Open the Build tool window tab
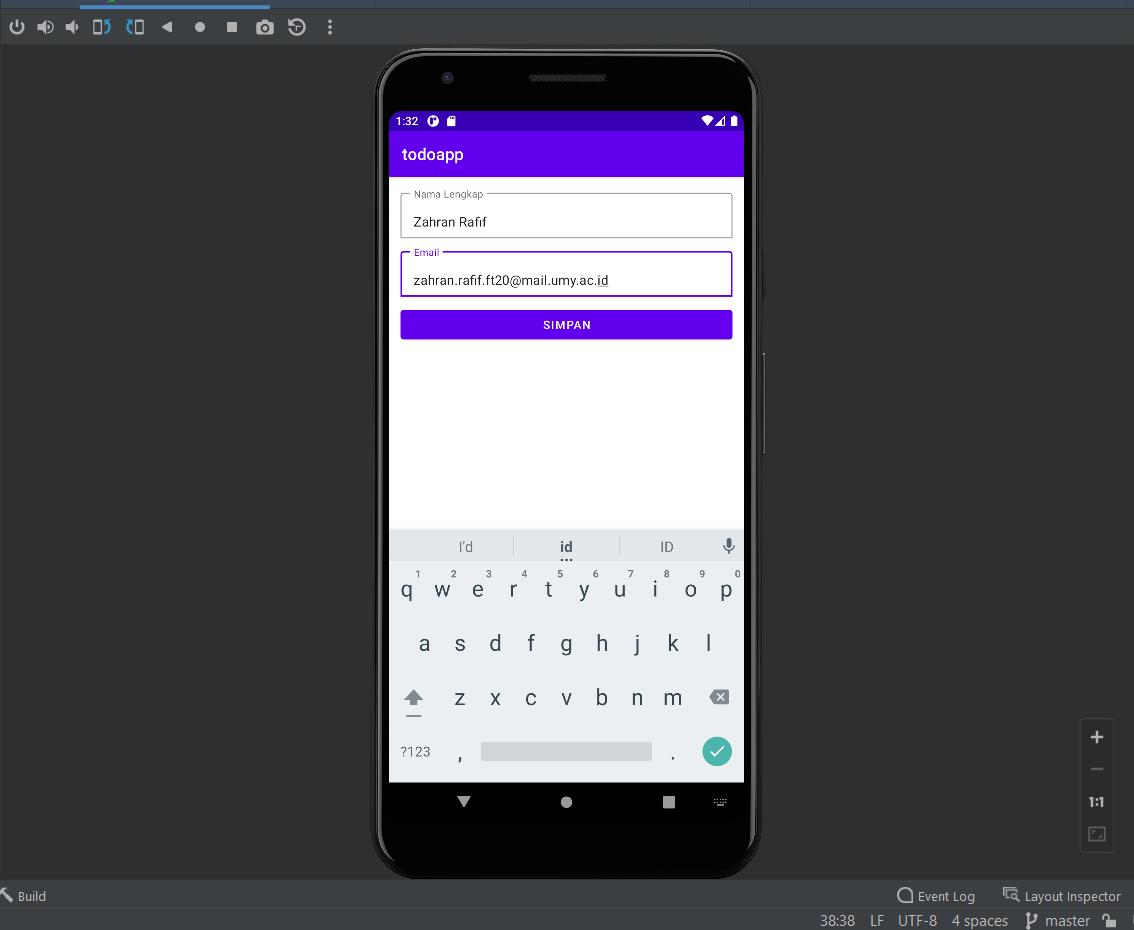Screen dimensions: 1134x930 [x=24, y=896]
